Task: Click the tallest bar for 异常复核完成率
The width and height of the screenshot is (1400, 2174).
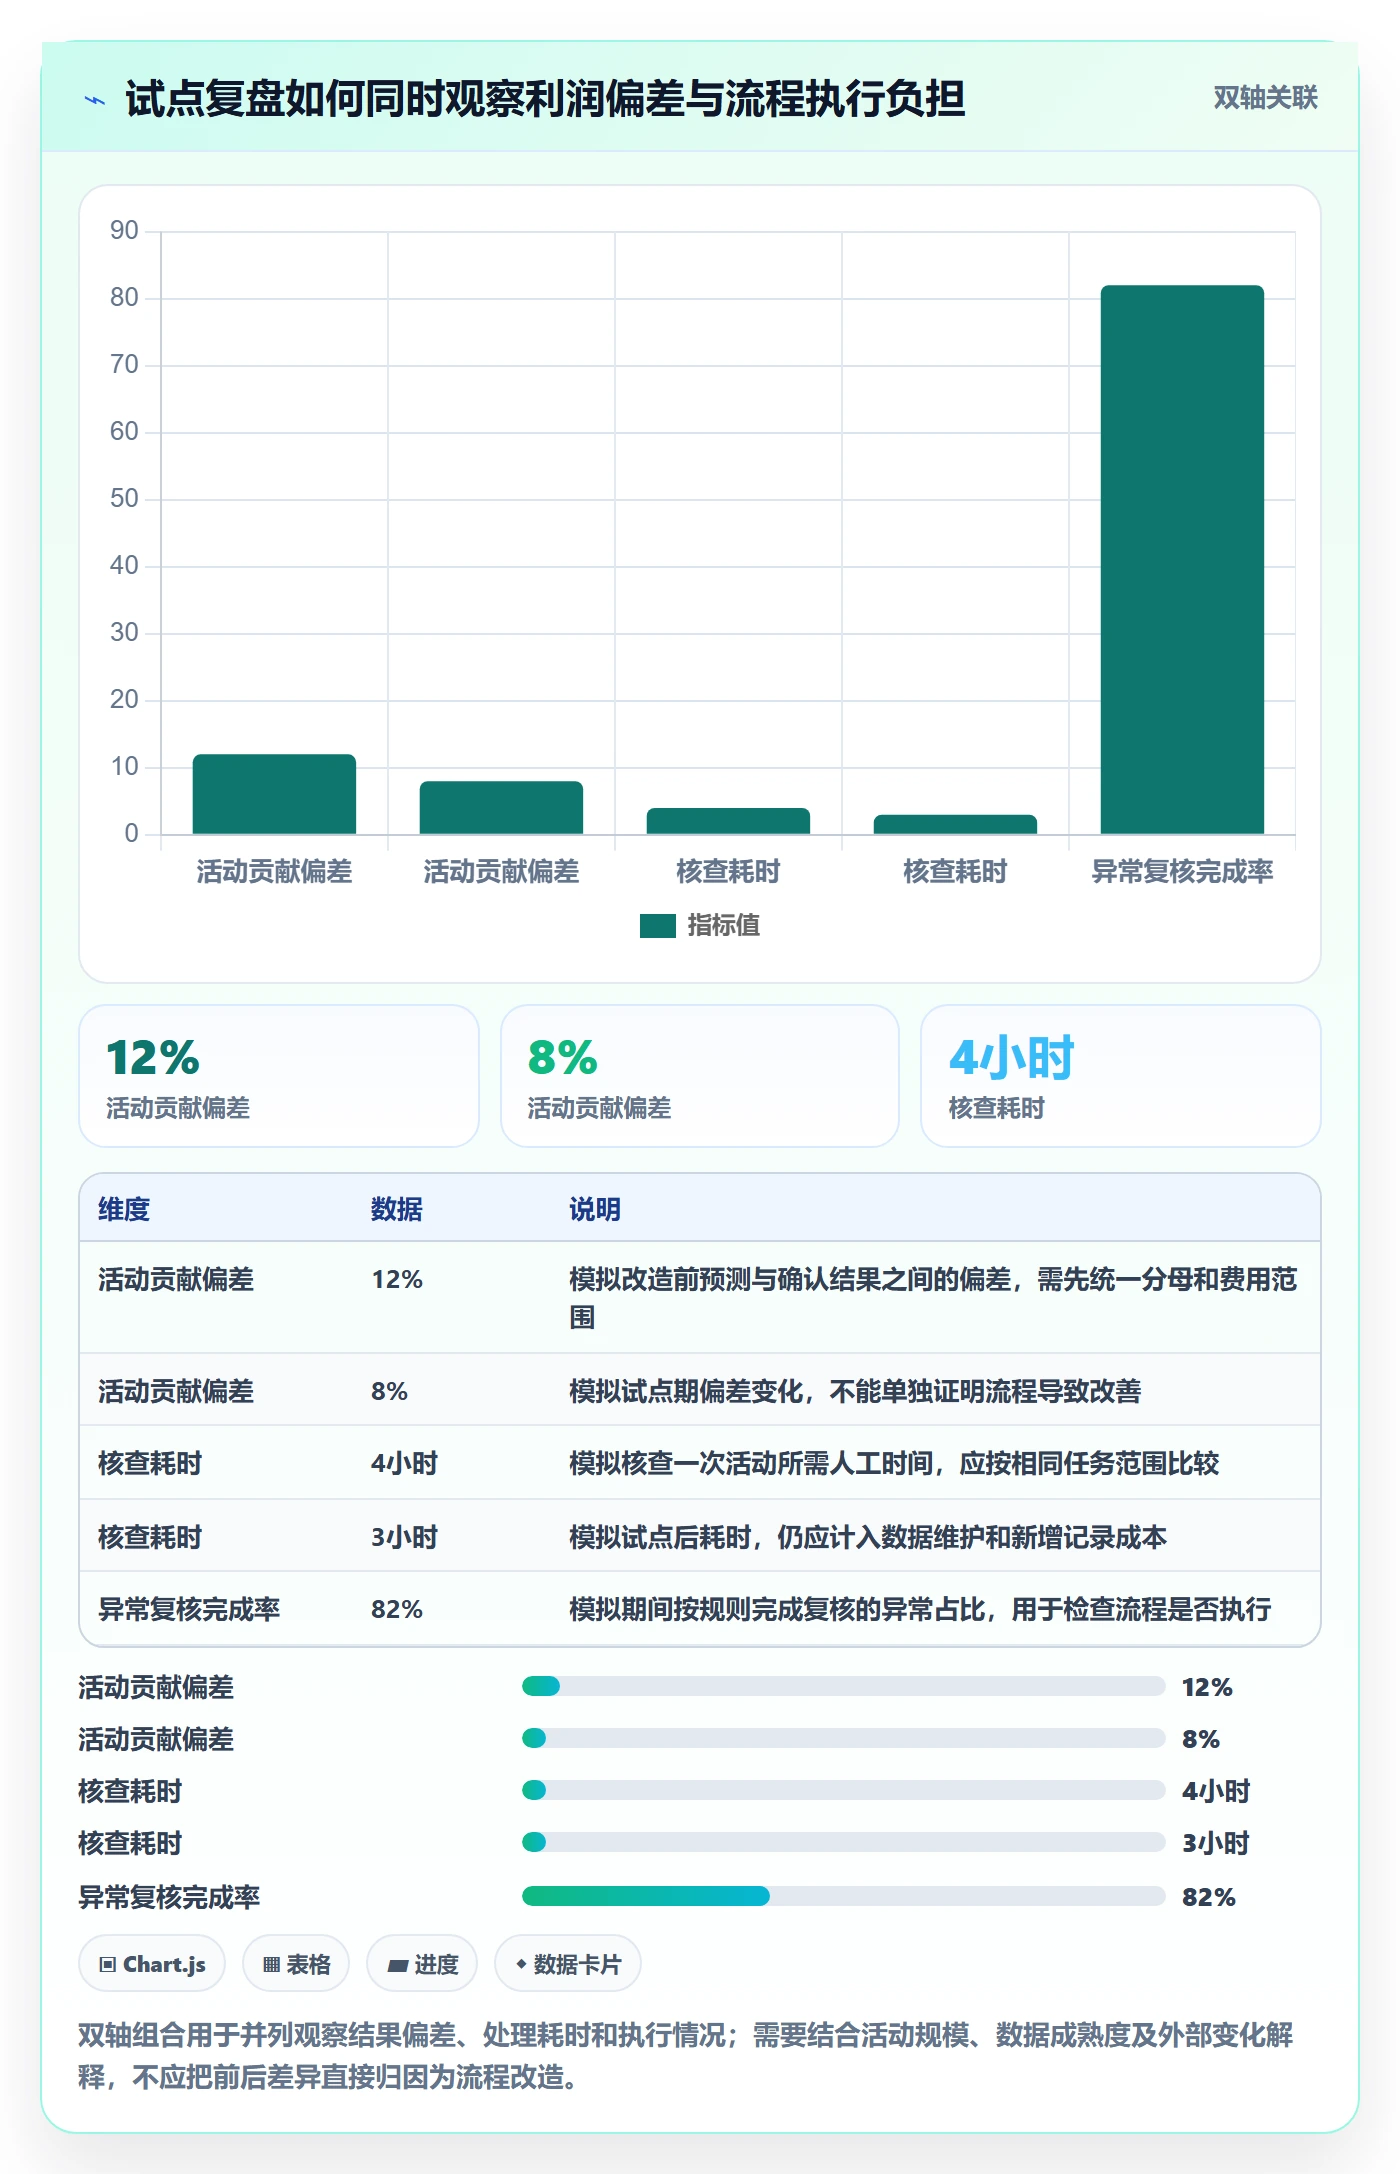Action: [1182, 559]
